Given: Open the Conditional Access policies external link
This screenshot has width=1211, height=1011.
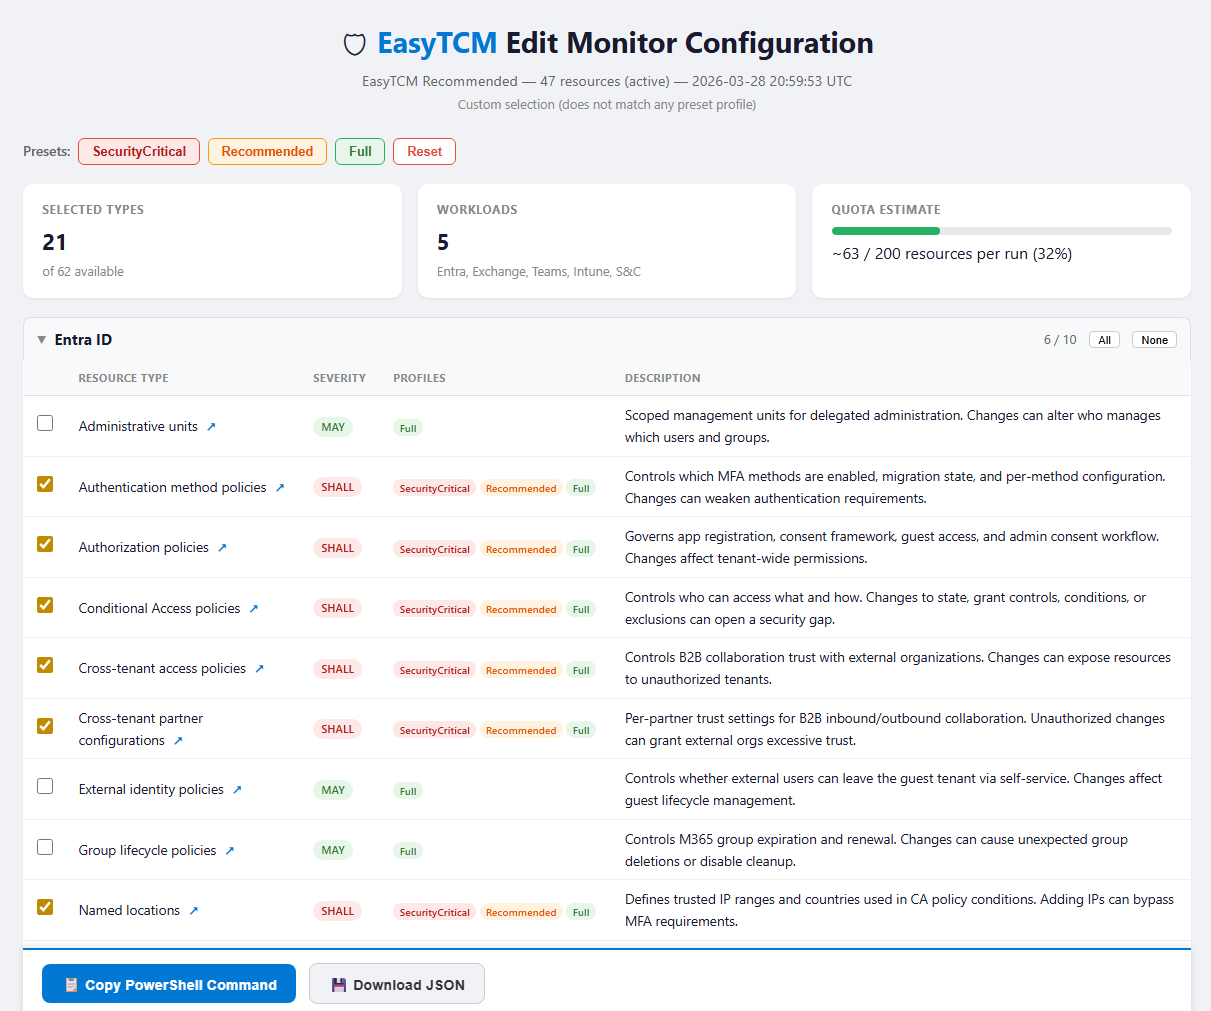Looking at the screenshot, I should [255, 608].
